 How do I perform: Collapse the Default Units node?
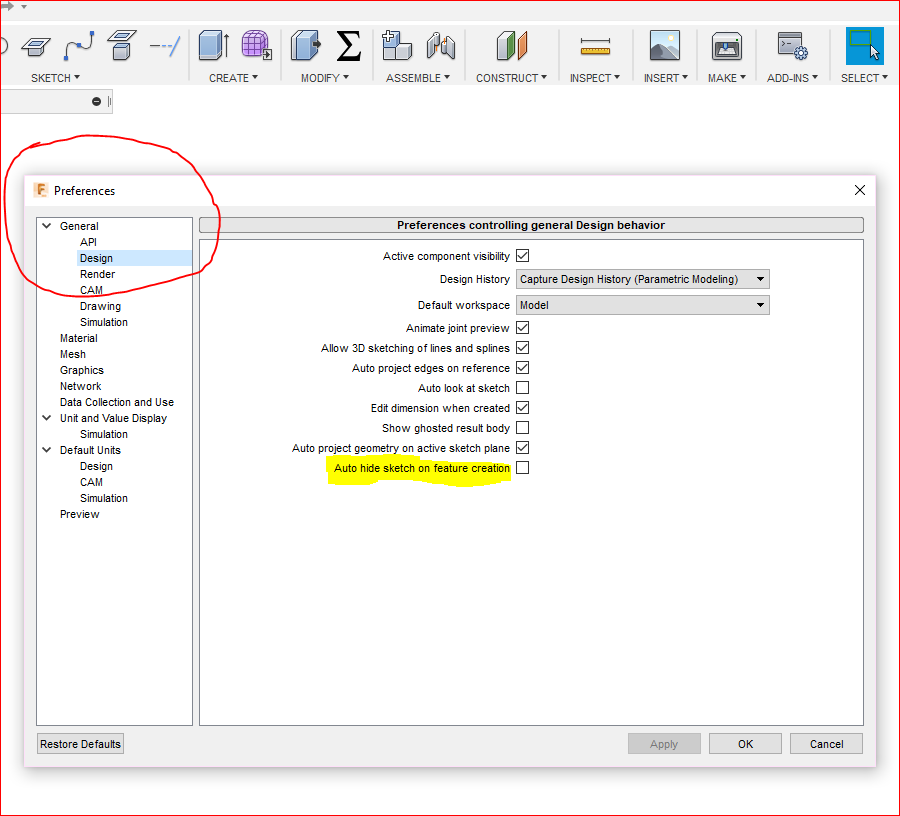point(47,450)
